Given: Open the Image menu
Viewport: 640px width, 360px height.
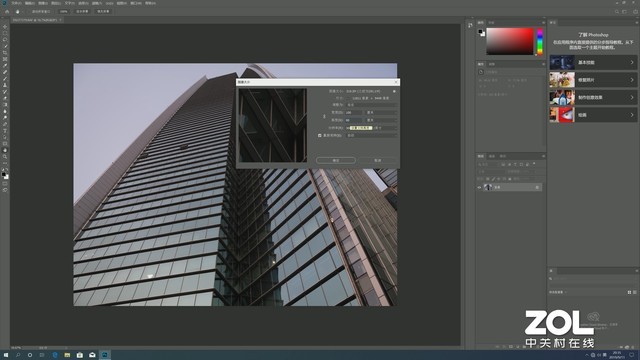Looking at the screenshot, I should coord(43,3).
